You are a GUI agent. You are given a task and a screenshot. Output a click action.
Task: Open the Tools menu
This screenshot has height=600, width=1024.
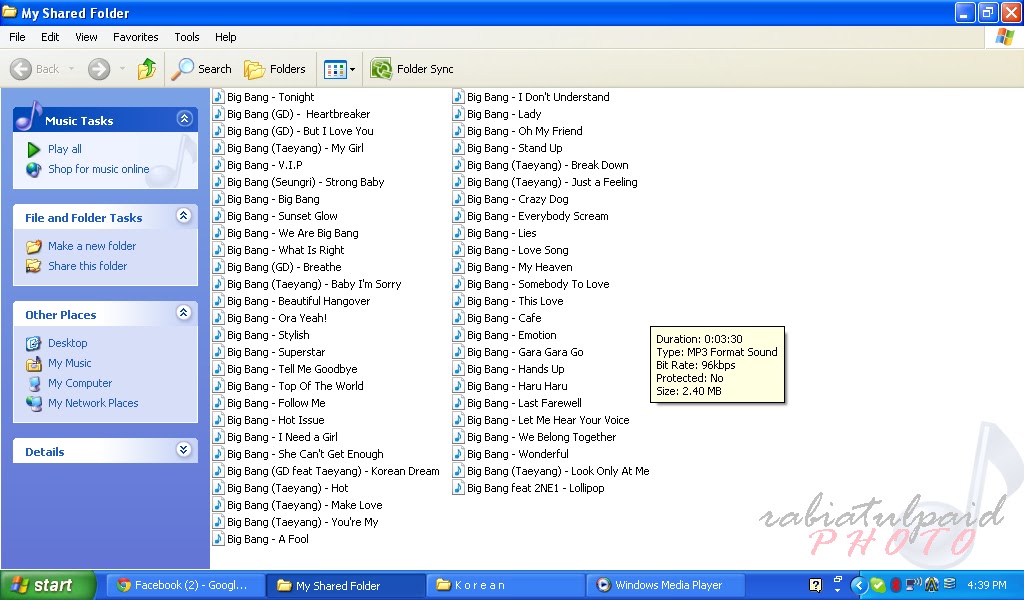[x=187, y=37]
